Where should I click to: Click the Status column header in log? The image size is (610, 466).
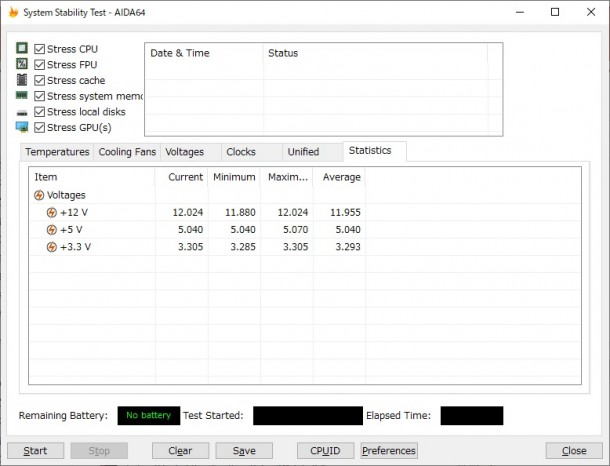(375, 53)
